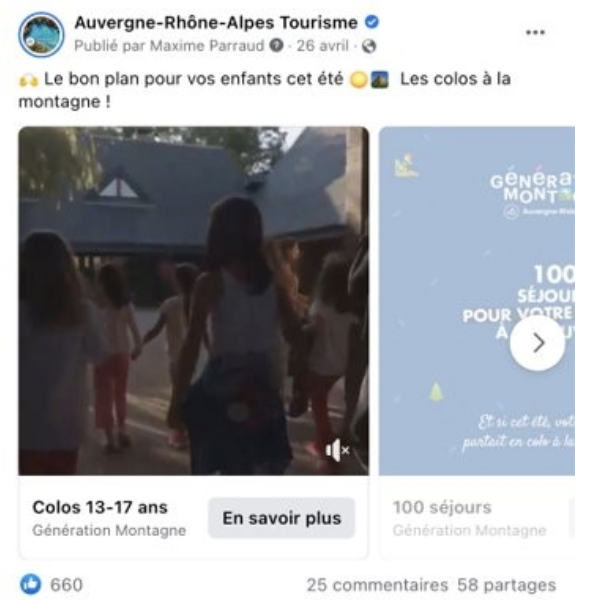Open Maxime Parraud publisher link
Screen dimensions: 592x604
[x=207, y=46]
